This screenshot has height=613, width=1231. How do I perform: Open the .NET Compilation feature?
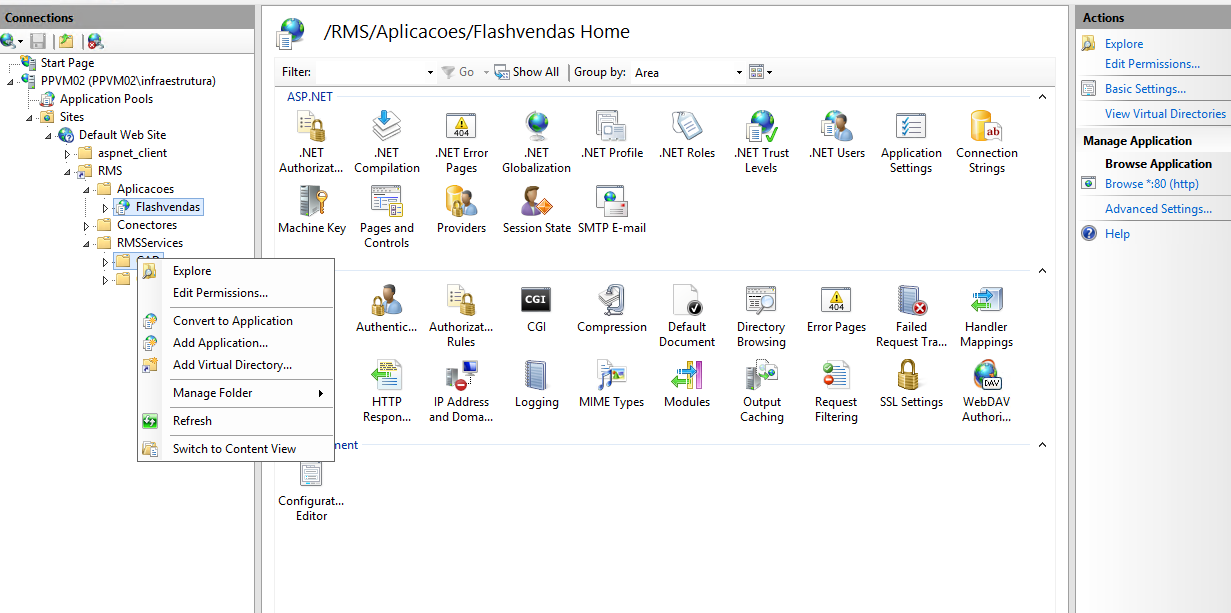pos(386,142)
